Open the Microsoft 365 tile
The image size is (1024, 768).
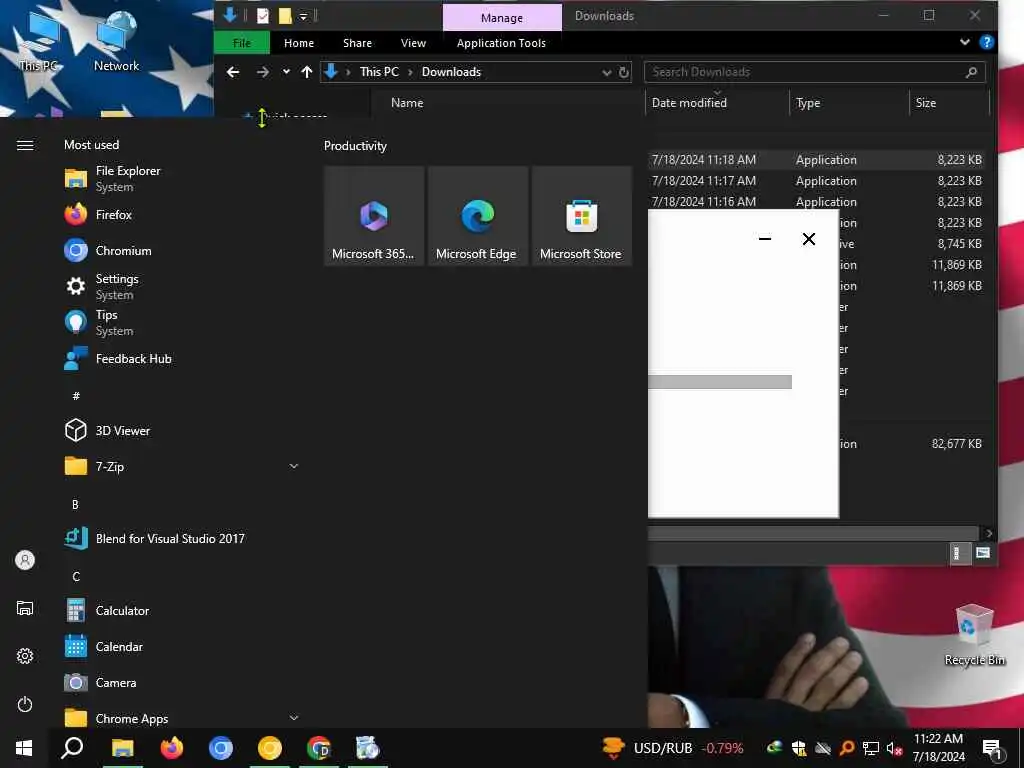(374, 216)
